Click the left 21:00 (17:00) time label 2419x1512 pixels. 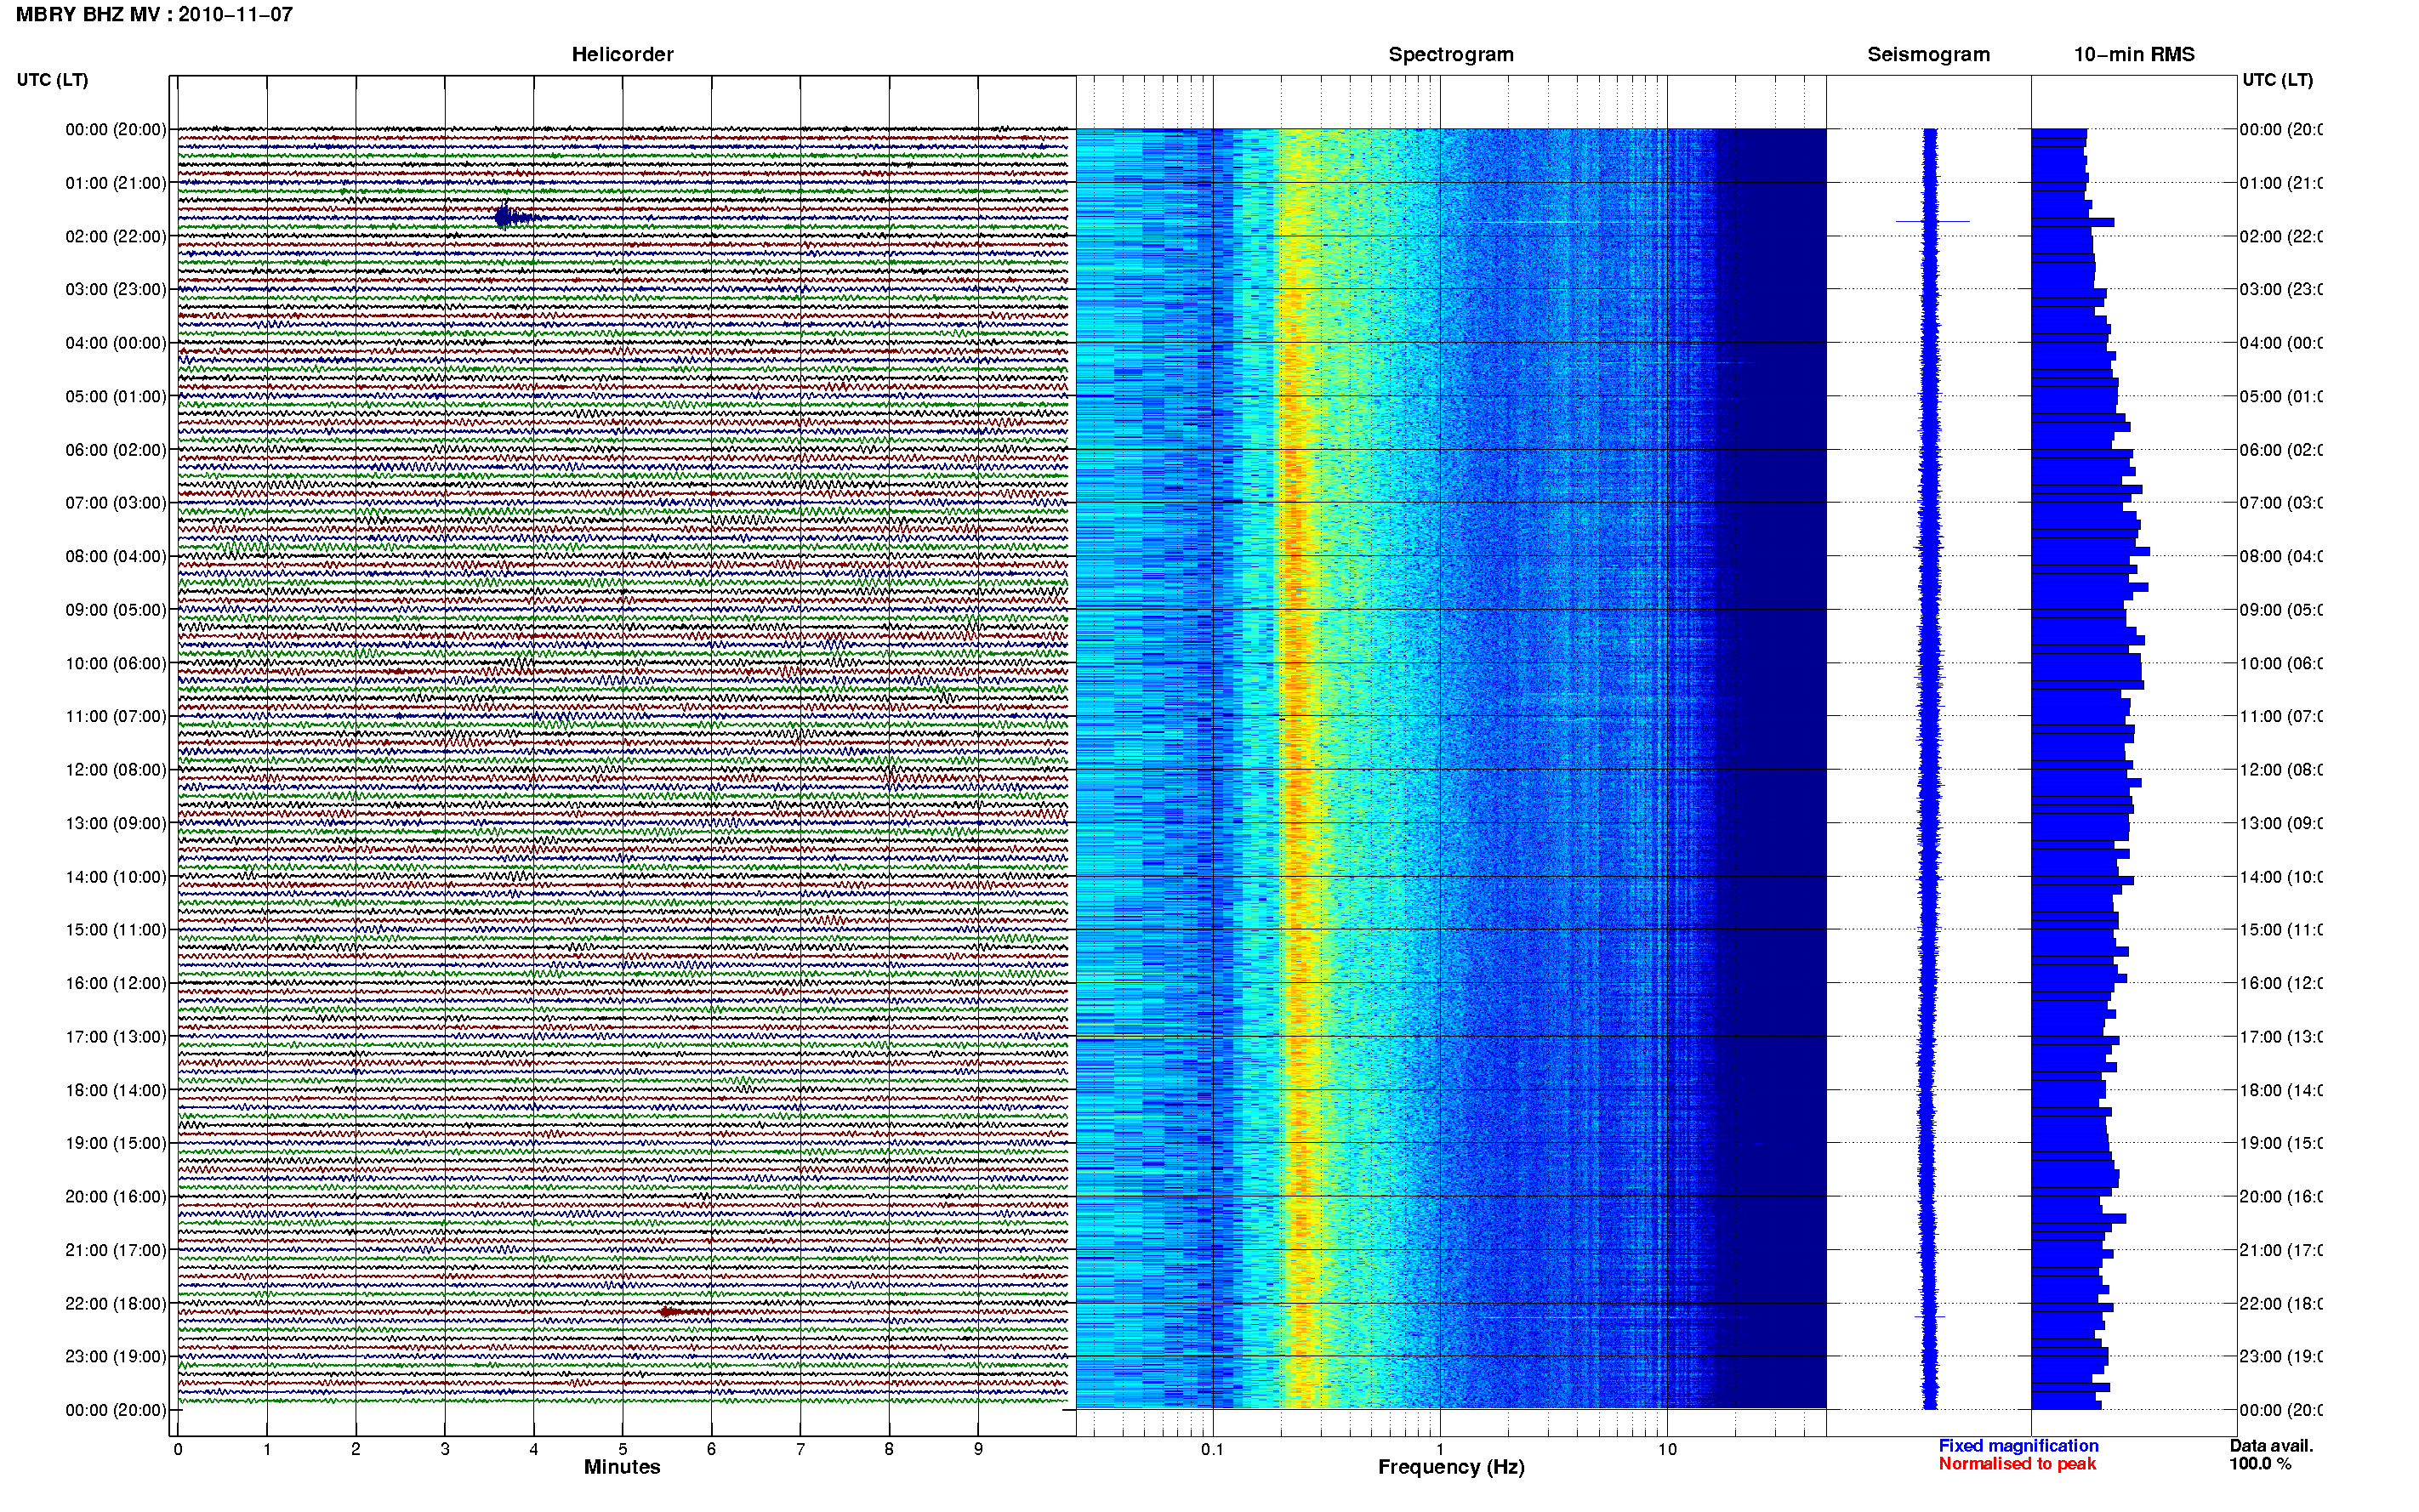pyautogui.click(x=116, y=1250)
